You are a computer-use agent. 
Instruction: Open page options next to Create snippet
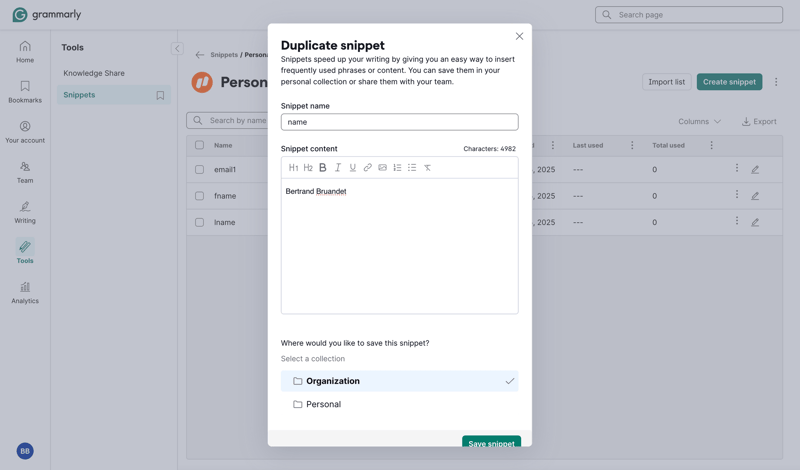(x=776, y=82)
